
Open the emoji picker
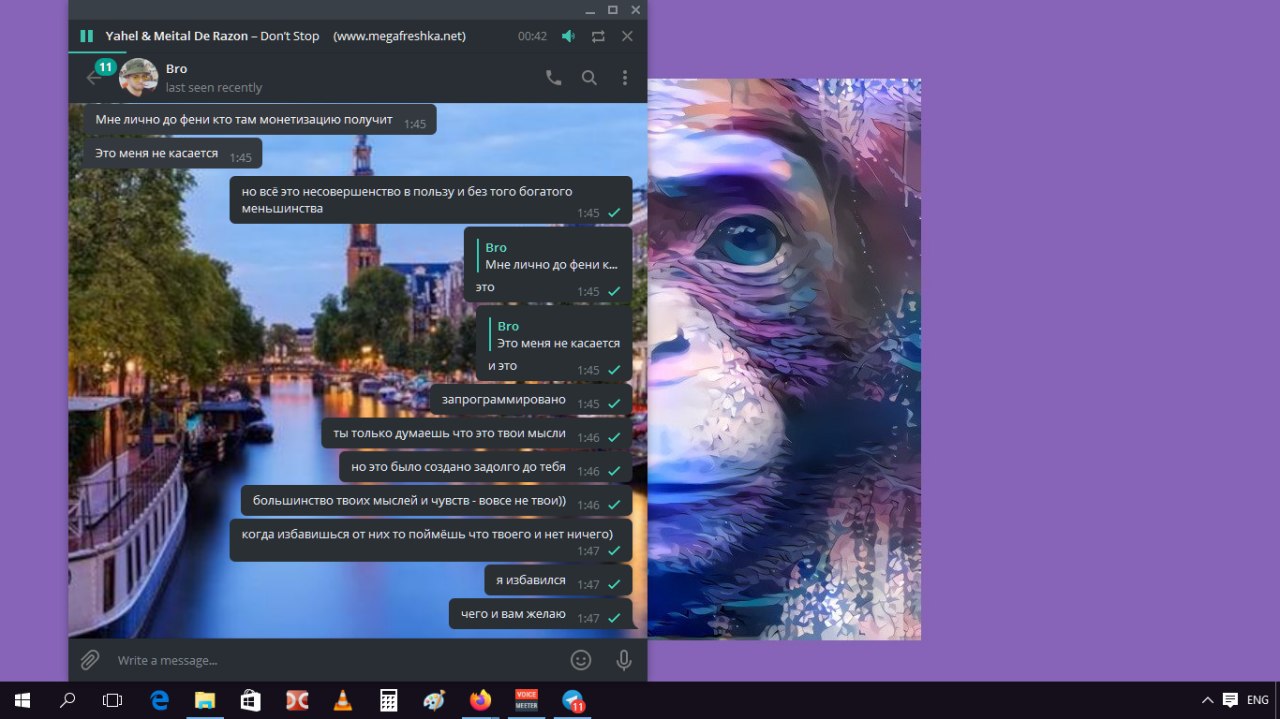580,660
